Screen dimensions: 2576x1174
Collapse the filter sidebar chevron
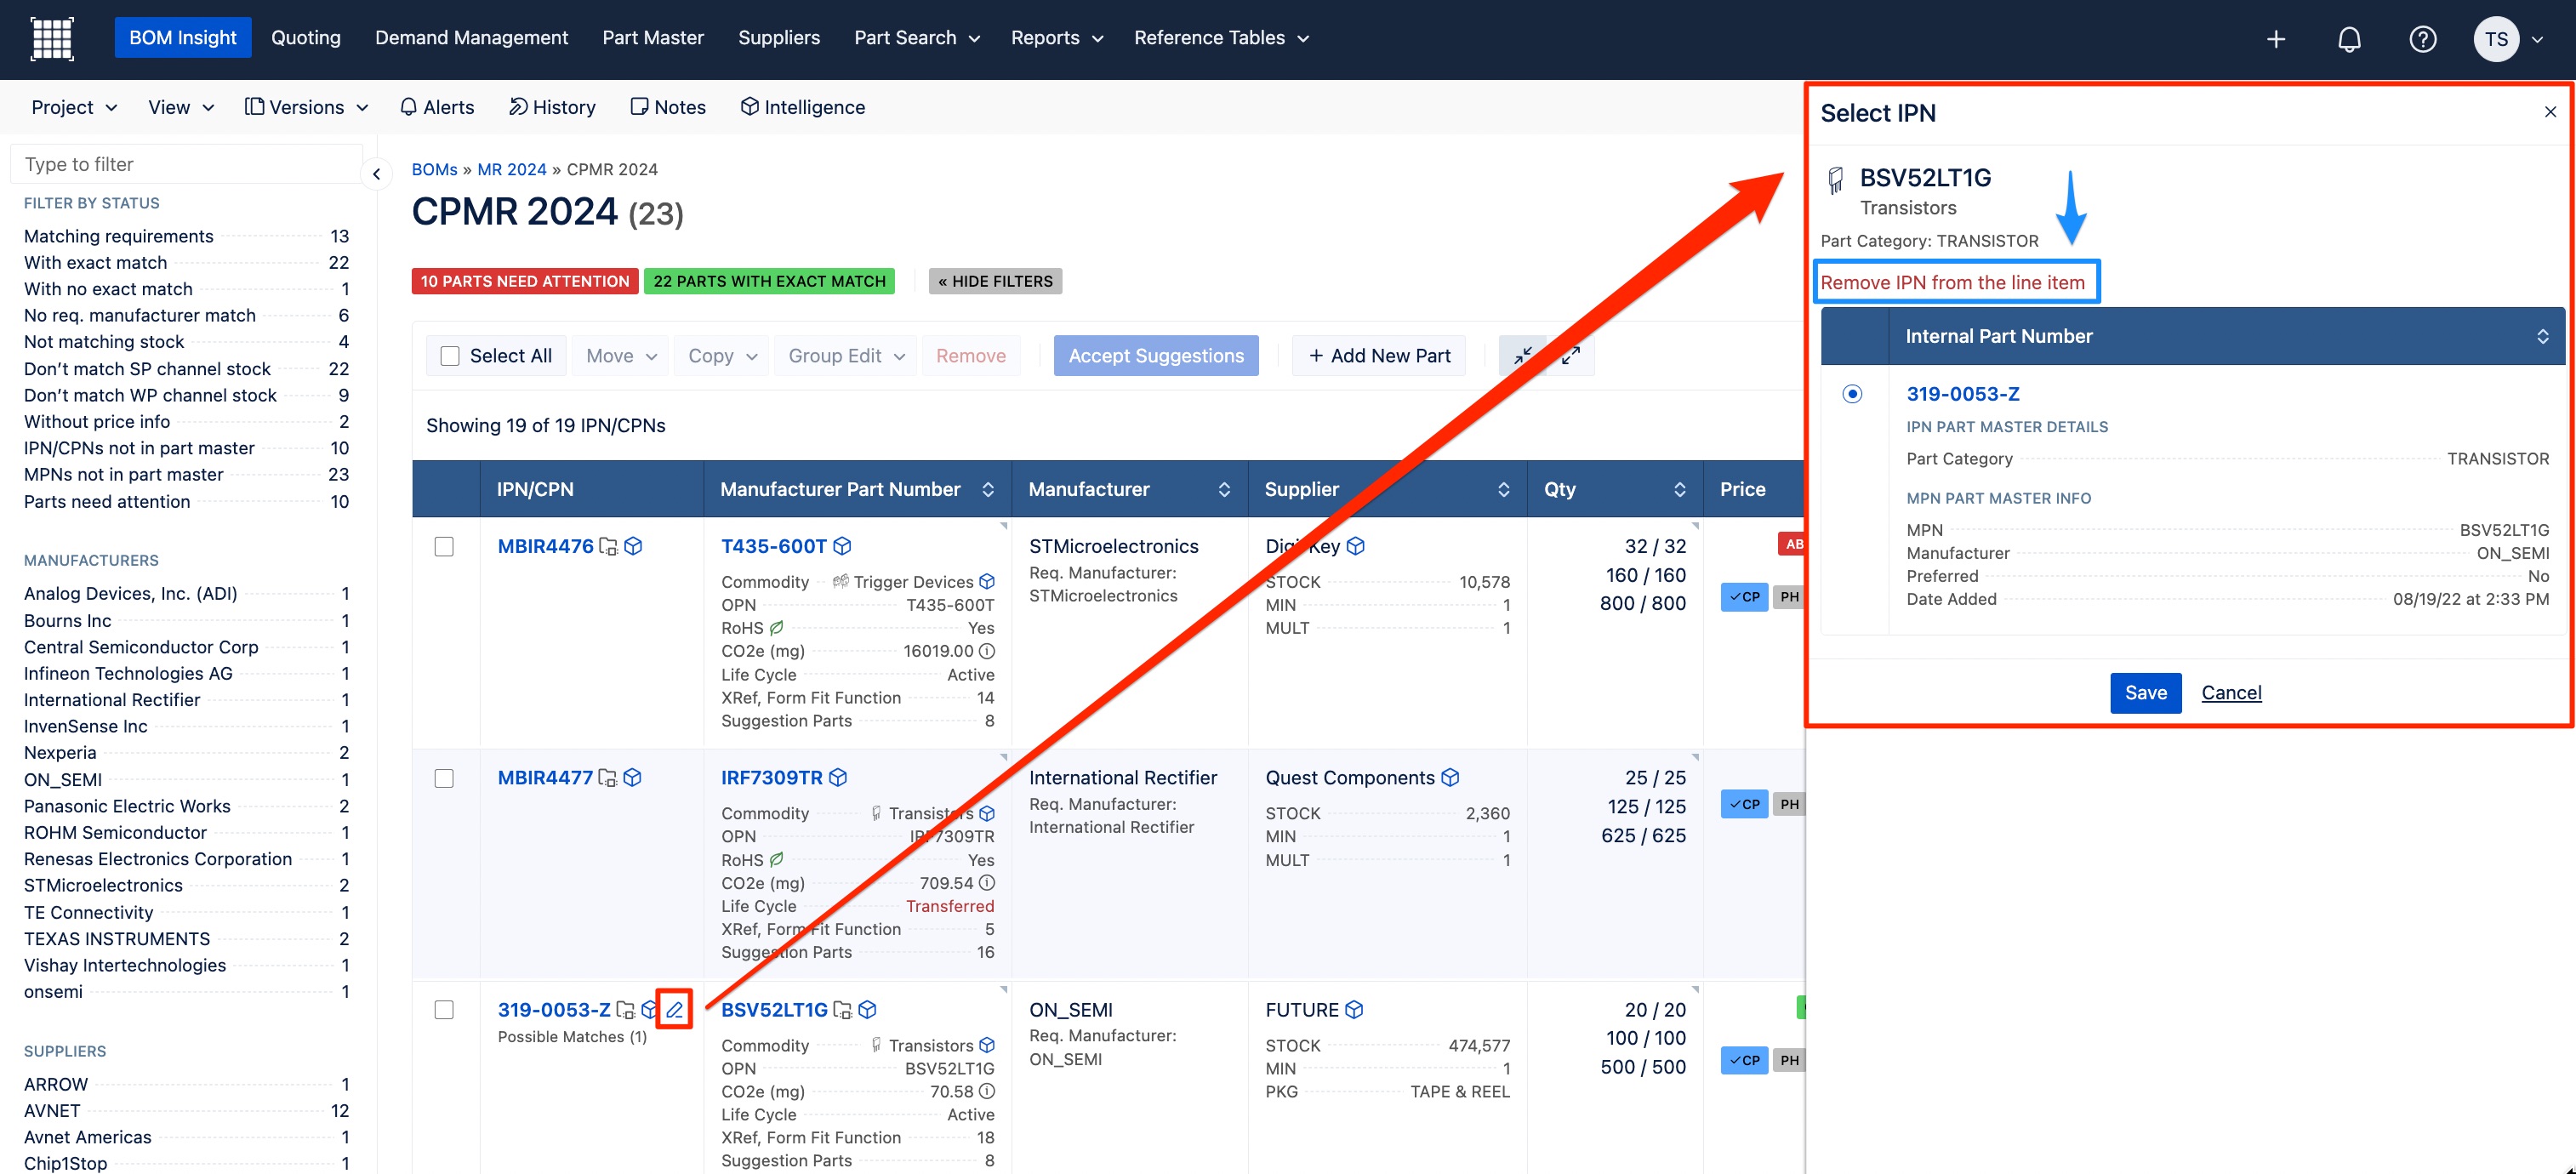pyautogui.click(x=376, y=174)
